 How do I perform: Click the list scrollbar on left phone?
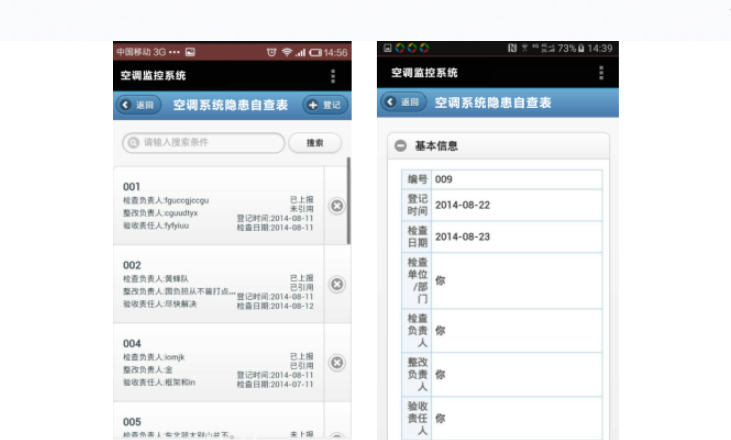click(348, 200)
